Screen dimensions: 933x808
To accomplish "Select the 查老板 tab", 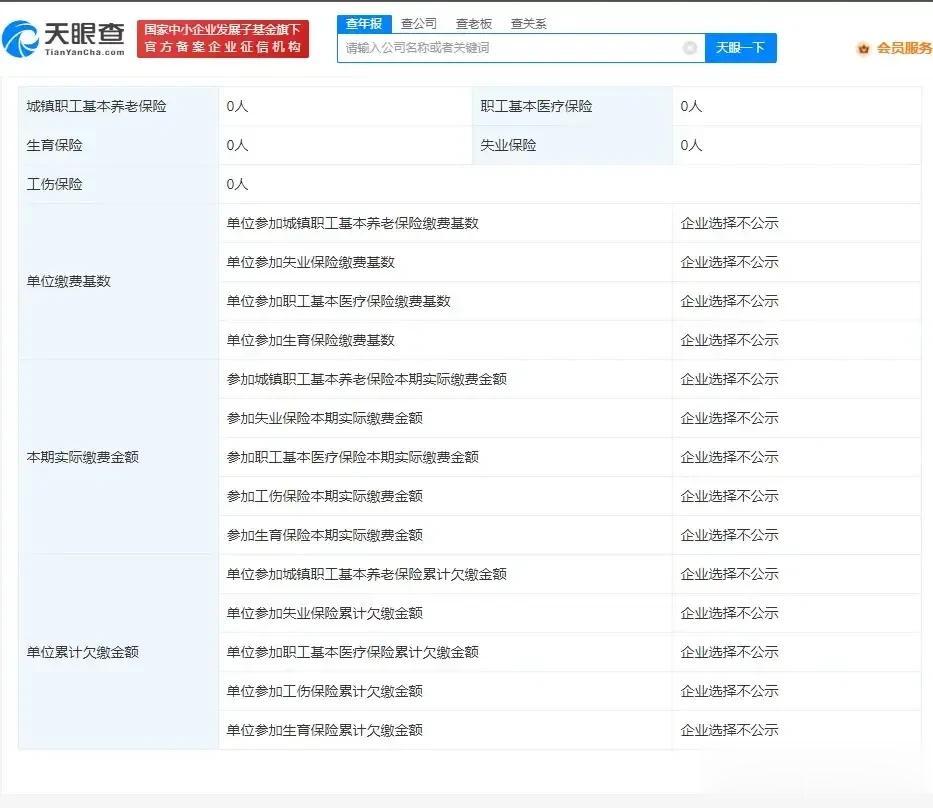I will [x=473, y=23].
